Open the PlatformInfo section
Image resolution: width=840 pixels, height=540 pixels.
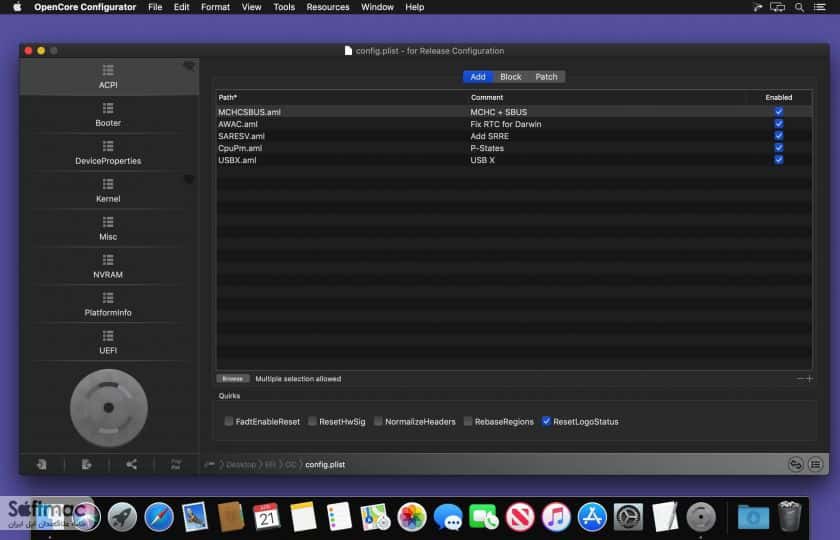pos(108,305)
